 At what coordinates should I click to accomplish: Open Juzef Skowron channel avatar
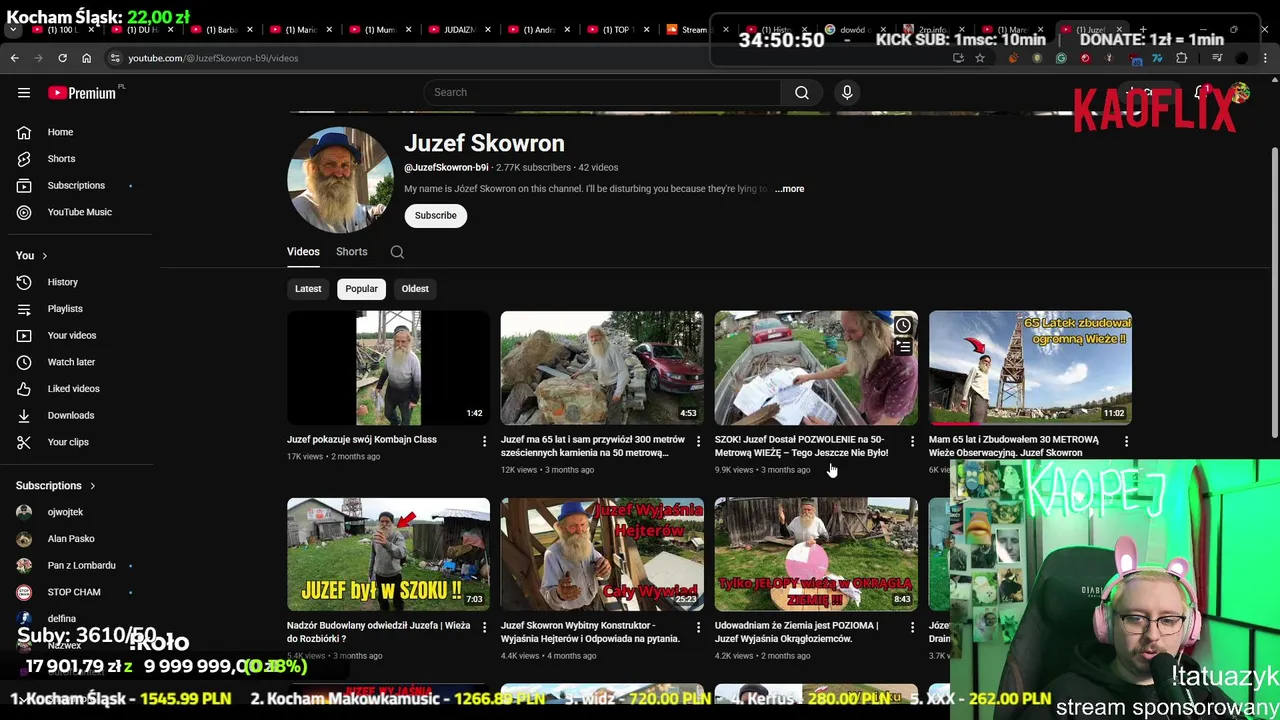[340, 180]
